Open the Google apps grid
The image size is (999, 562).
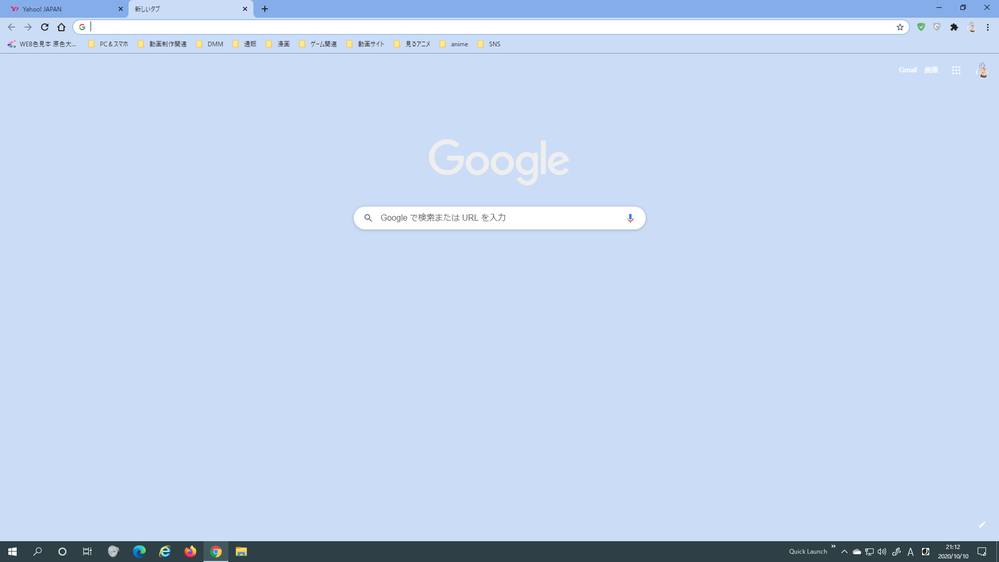956,70
